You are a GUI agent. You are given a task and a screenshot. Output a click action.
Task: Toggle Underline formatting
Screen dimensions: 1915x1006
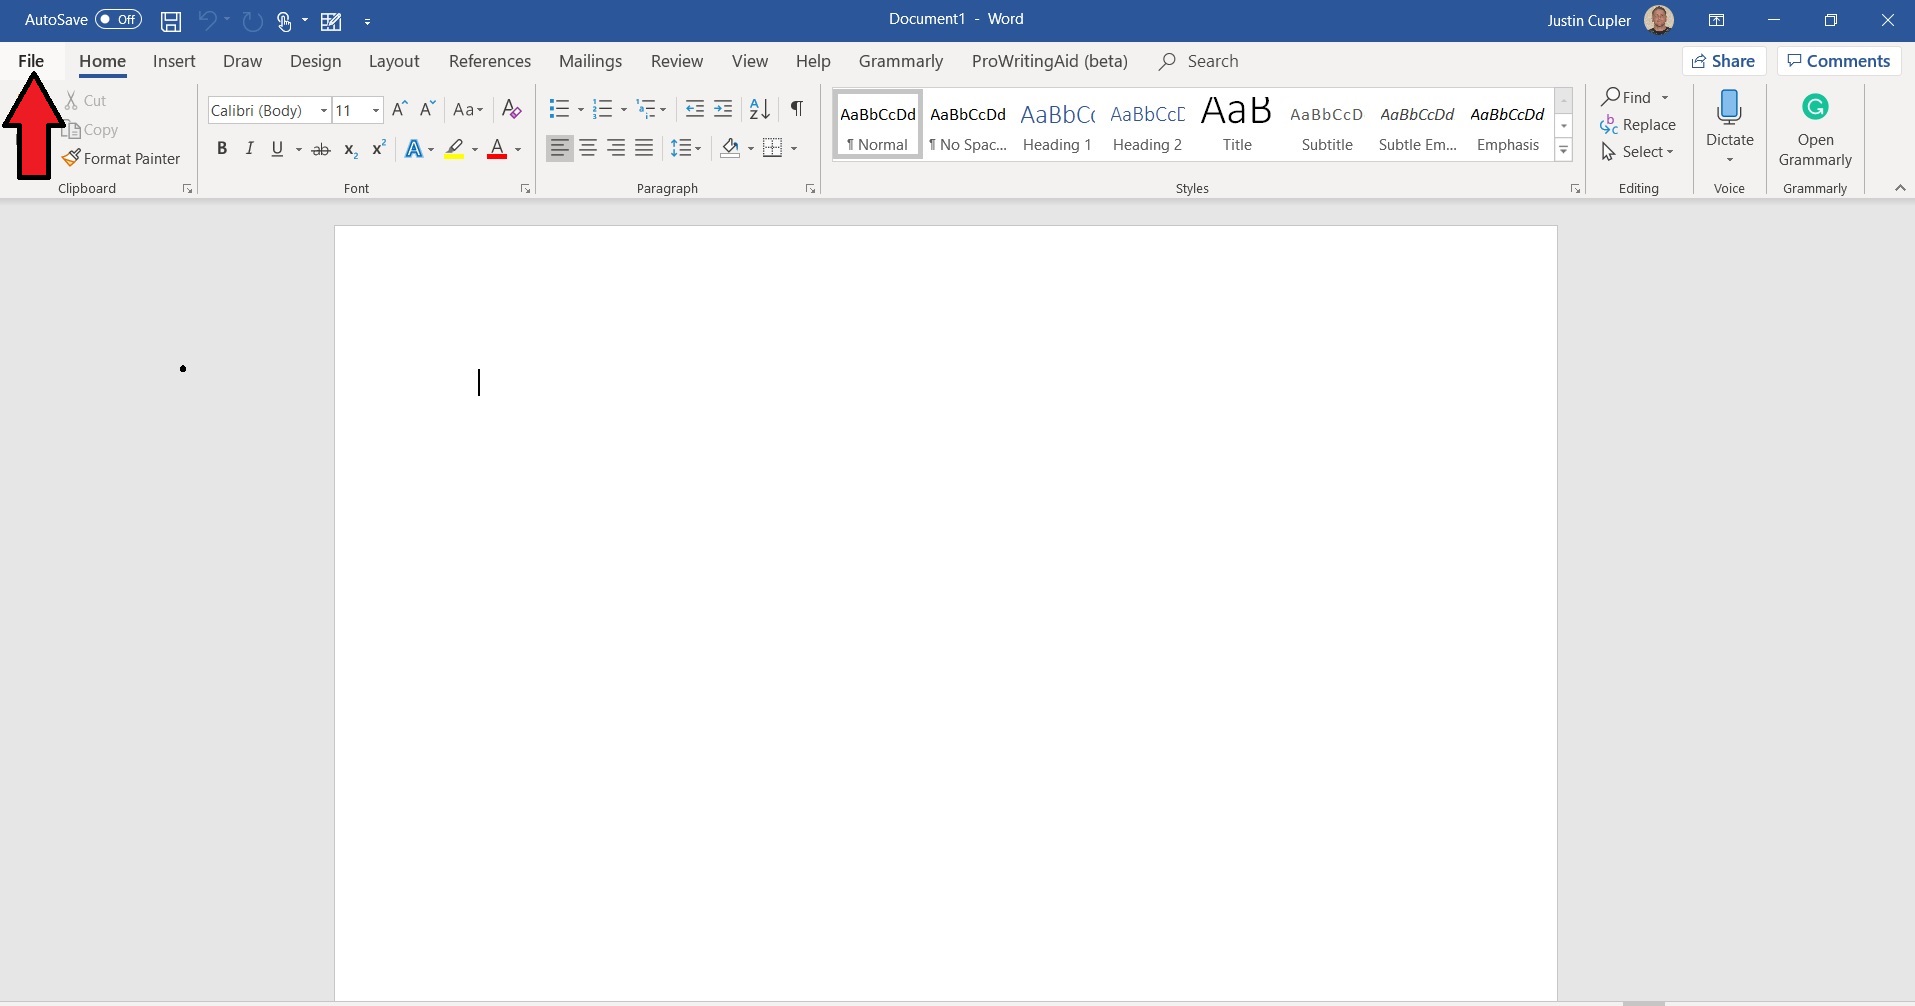[x=277, y=149]
